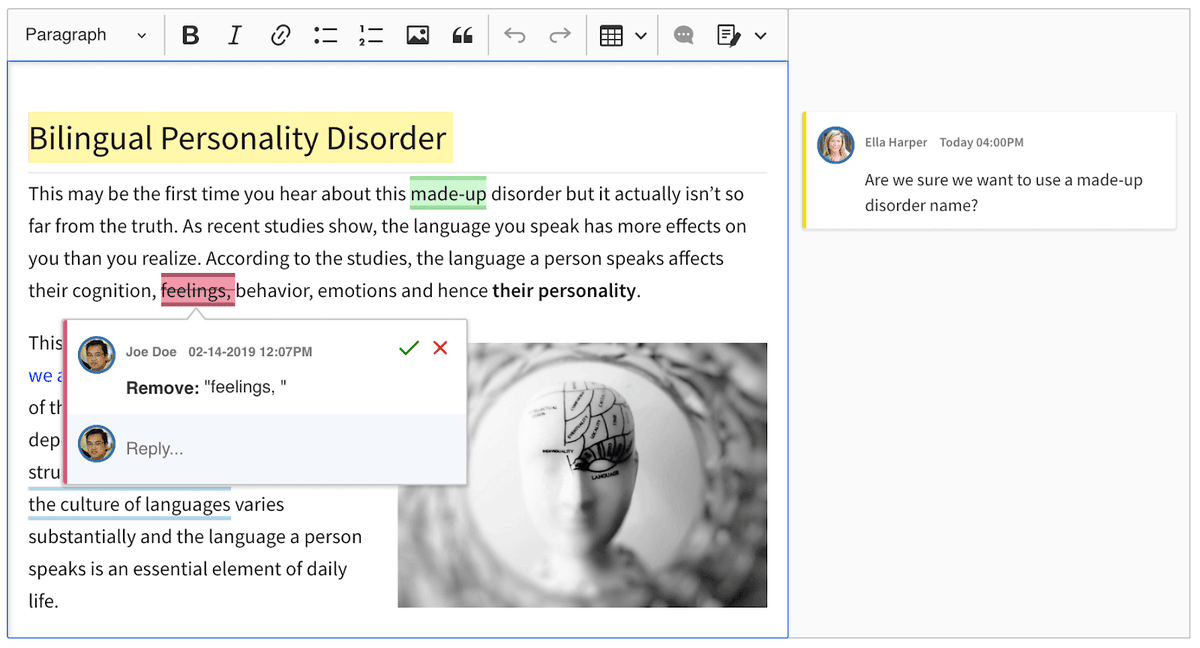
Task: Redo the last undone change
Action: tap(560, 35)
